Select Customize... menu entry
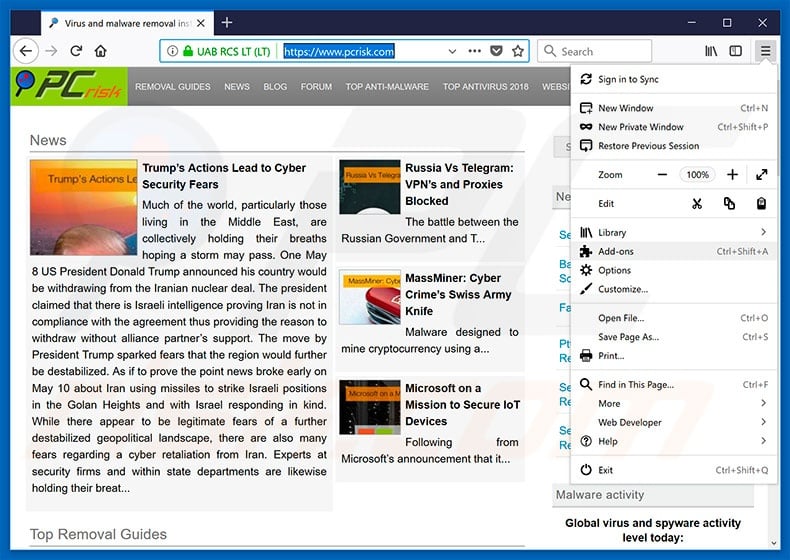This screenshot has height=560, width=790. click(674, 289)
